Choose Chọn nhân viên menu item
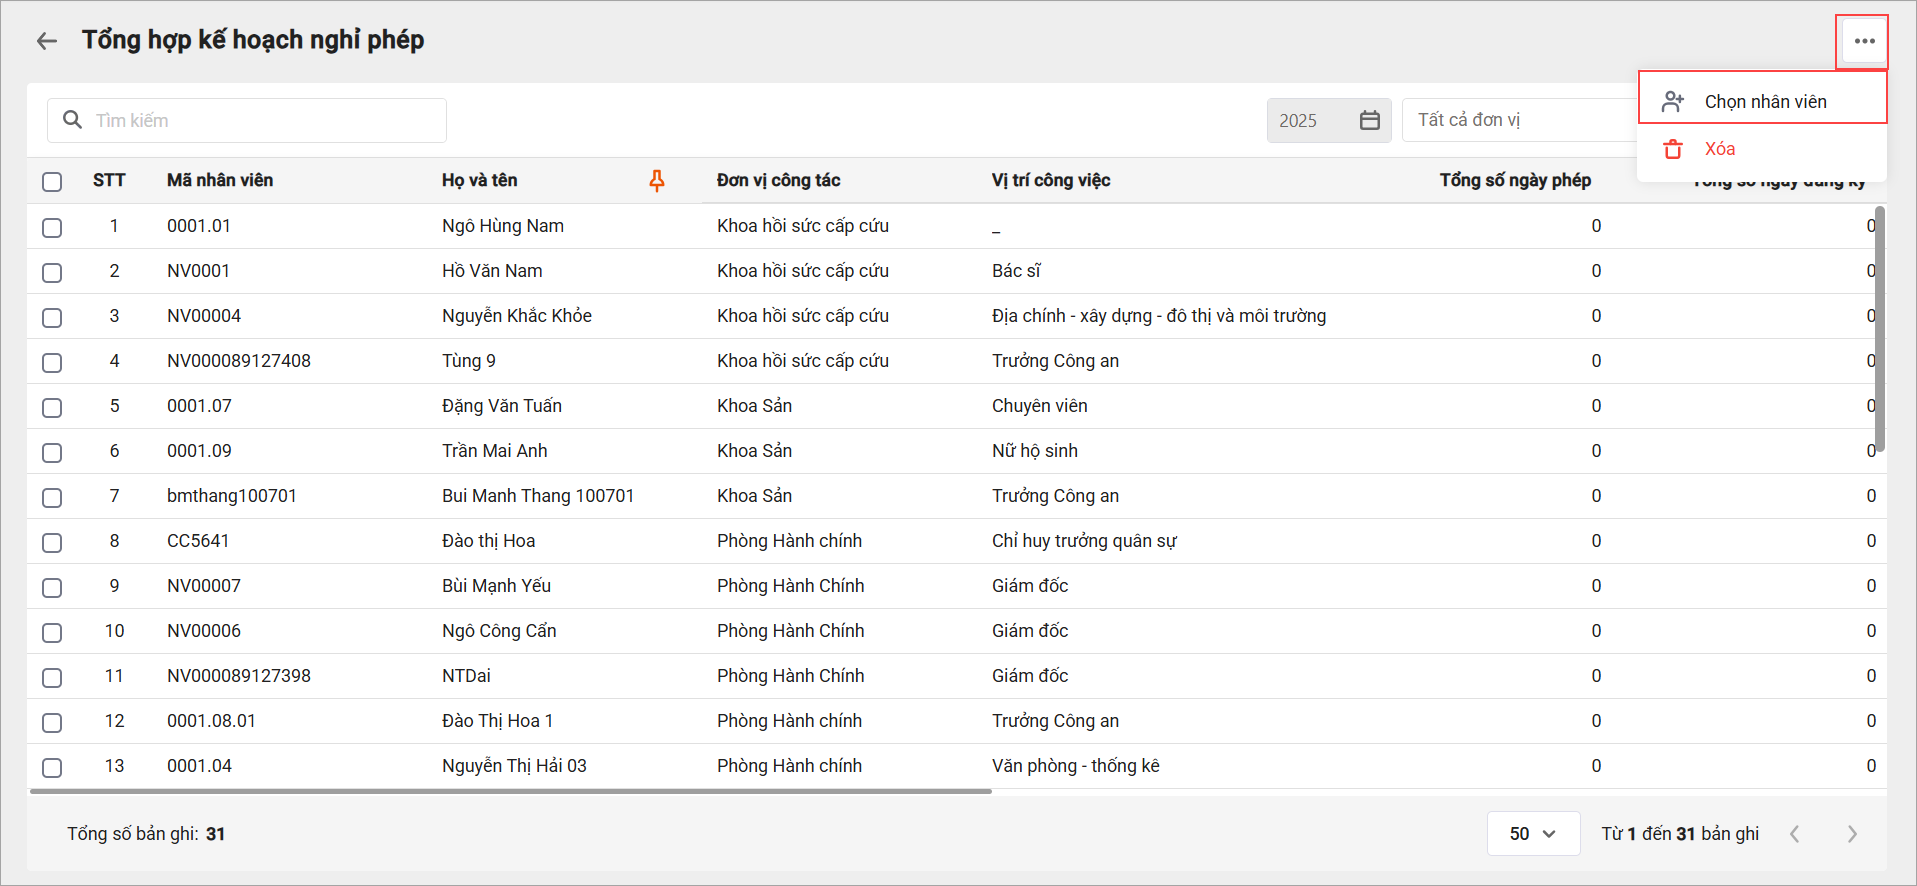The height and width of the screenshot is (886, 1917). point(1765,101)
